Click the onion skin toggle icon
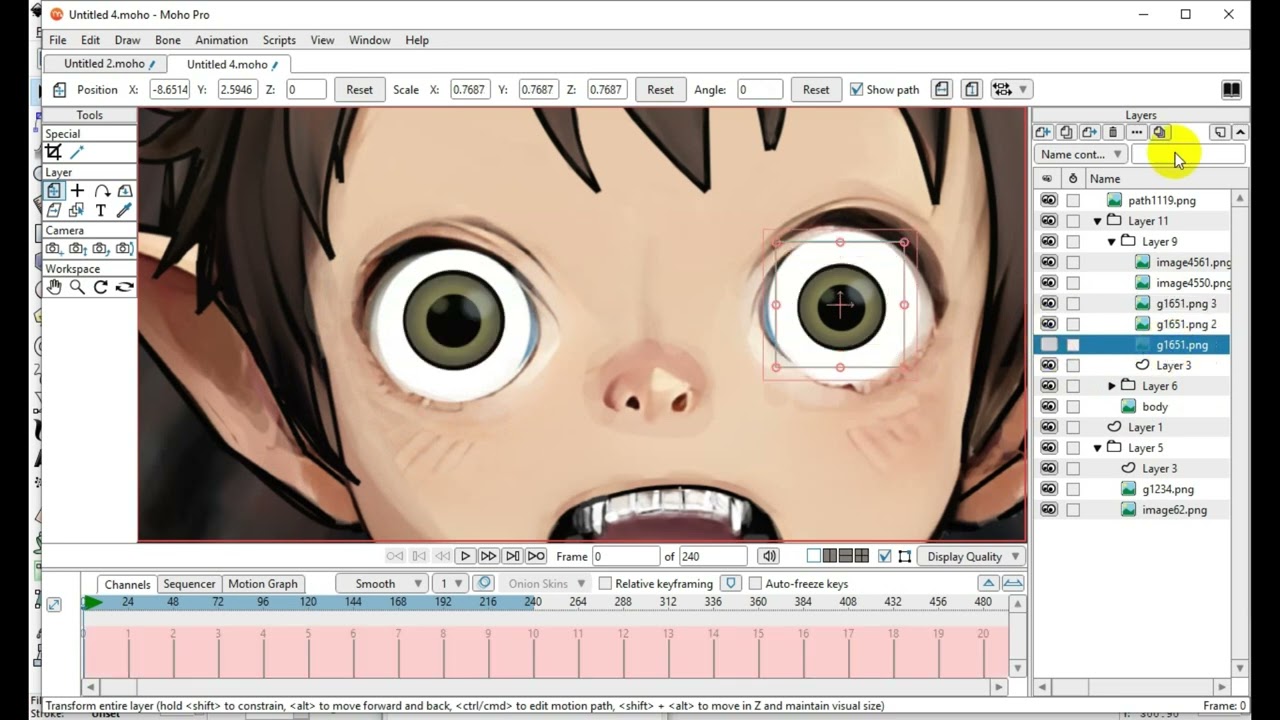 pyautogui.click(x=484, y=583)
